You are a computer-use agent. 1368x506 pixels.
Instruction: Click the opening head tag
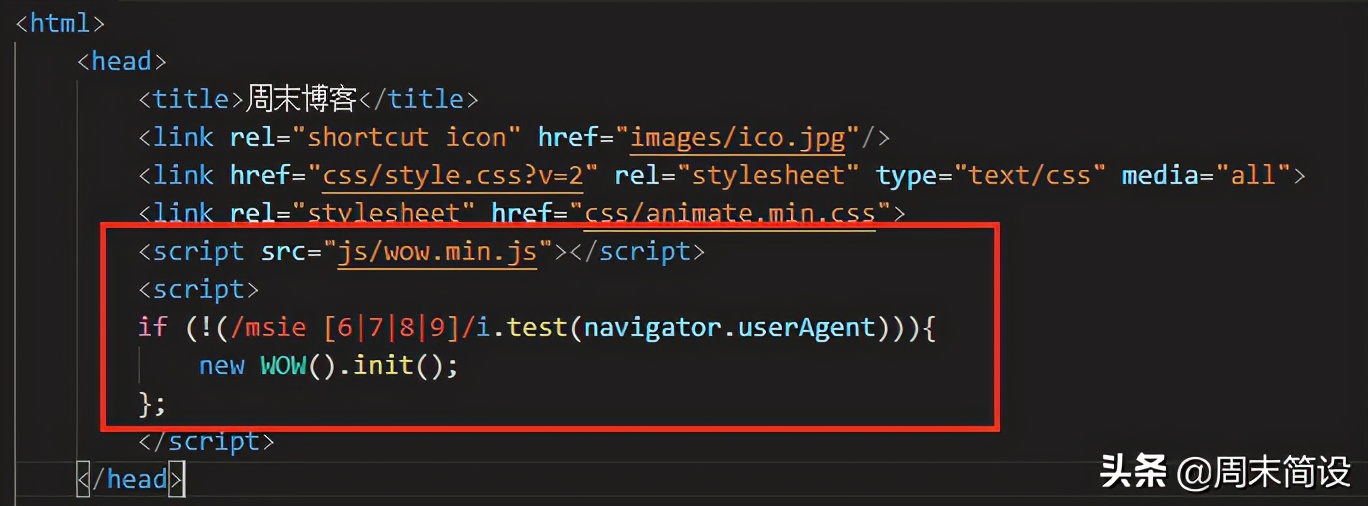[x=121, y=61]
